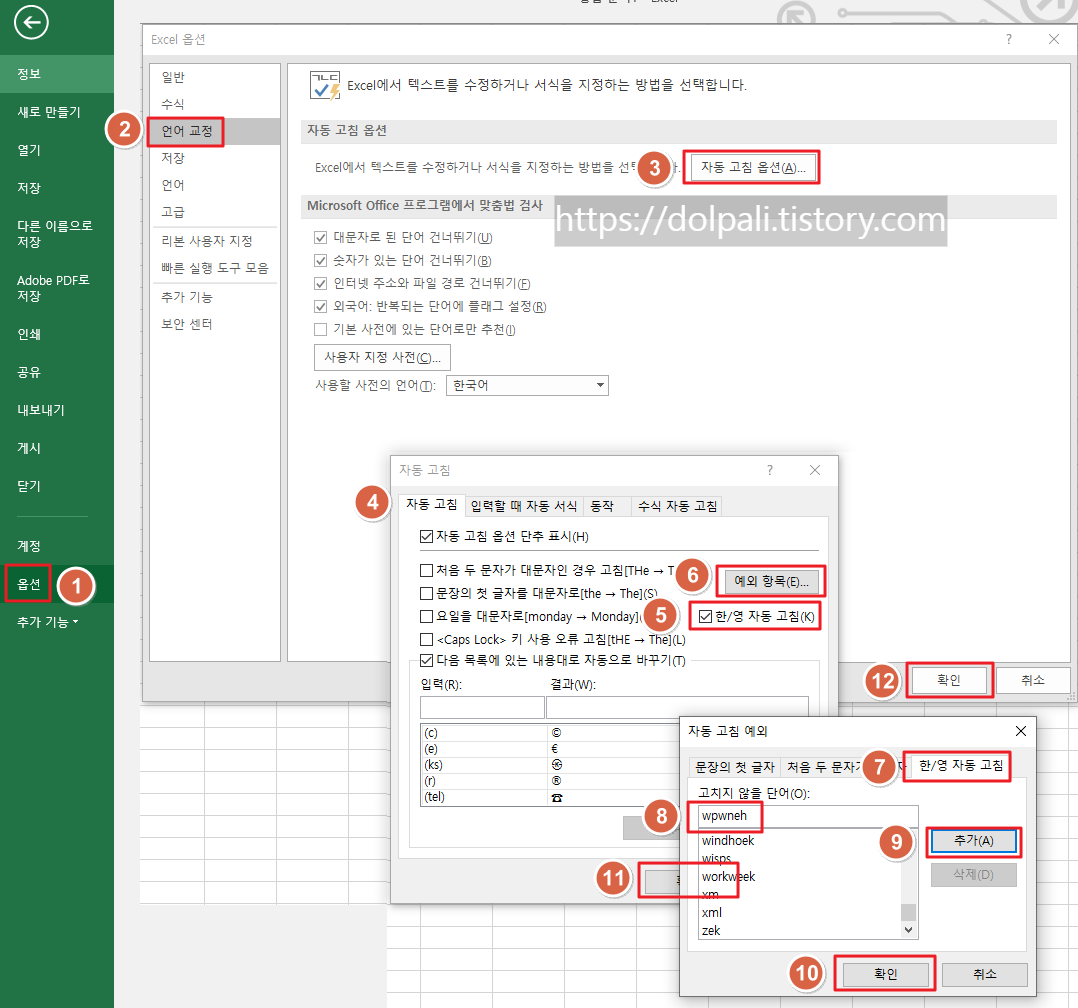
Task: Enable 문장의 첫 글자를 대문자로 checkbox
Action: pyautogui.click(x=426, y=593)
